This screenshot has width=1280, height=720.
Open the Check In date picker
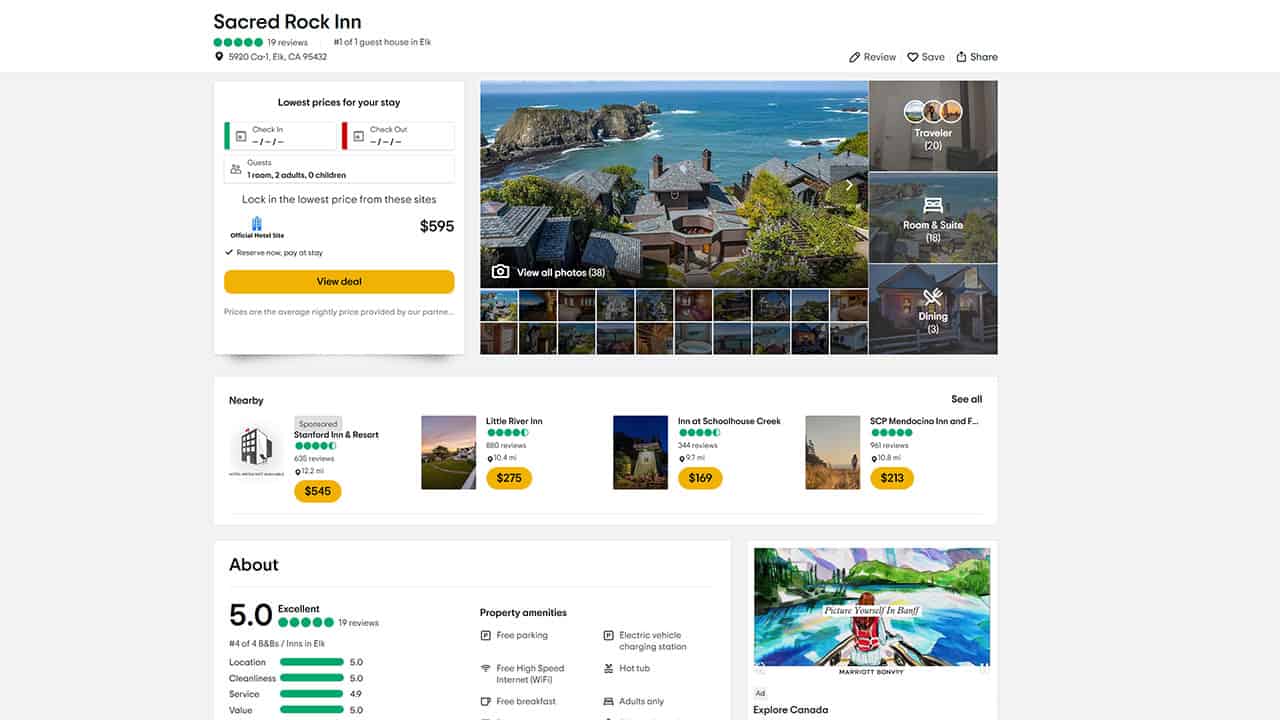pos(281,136)
